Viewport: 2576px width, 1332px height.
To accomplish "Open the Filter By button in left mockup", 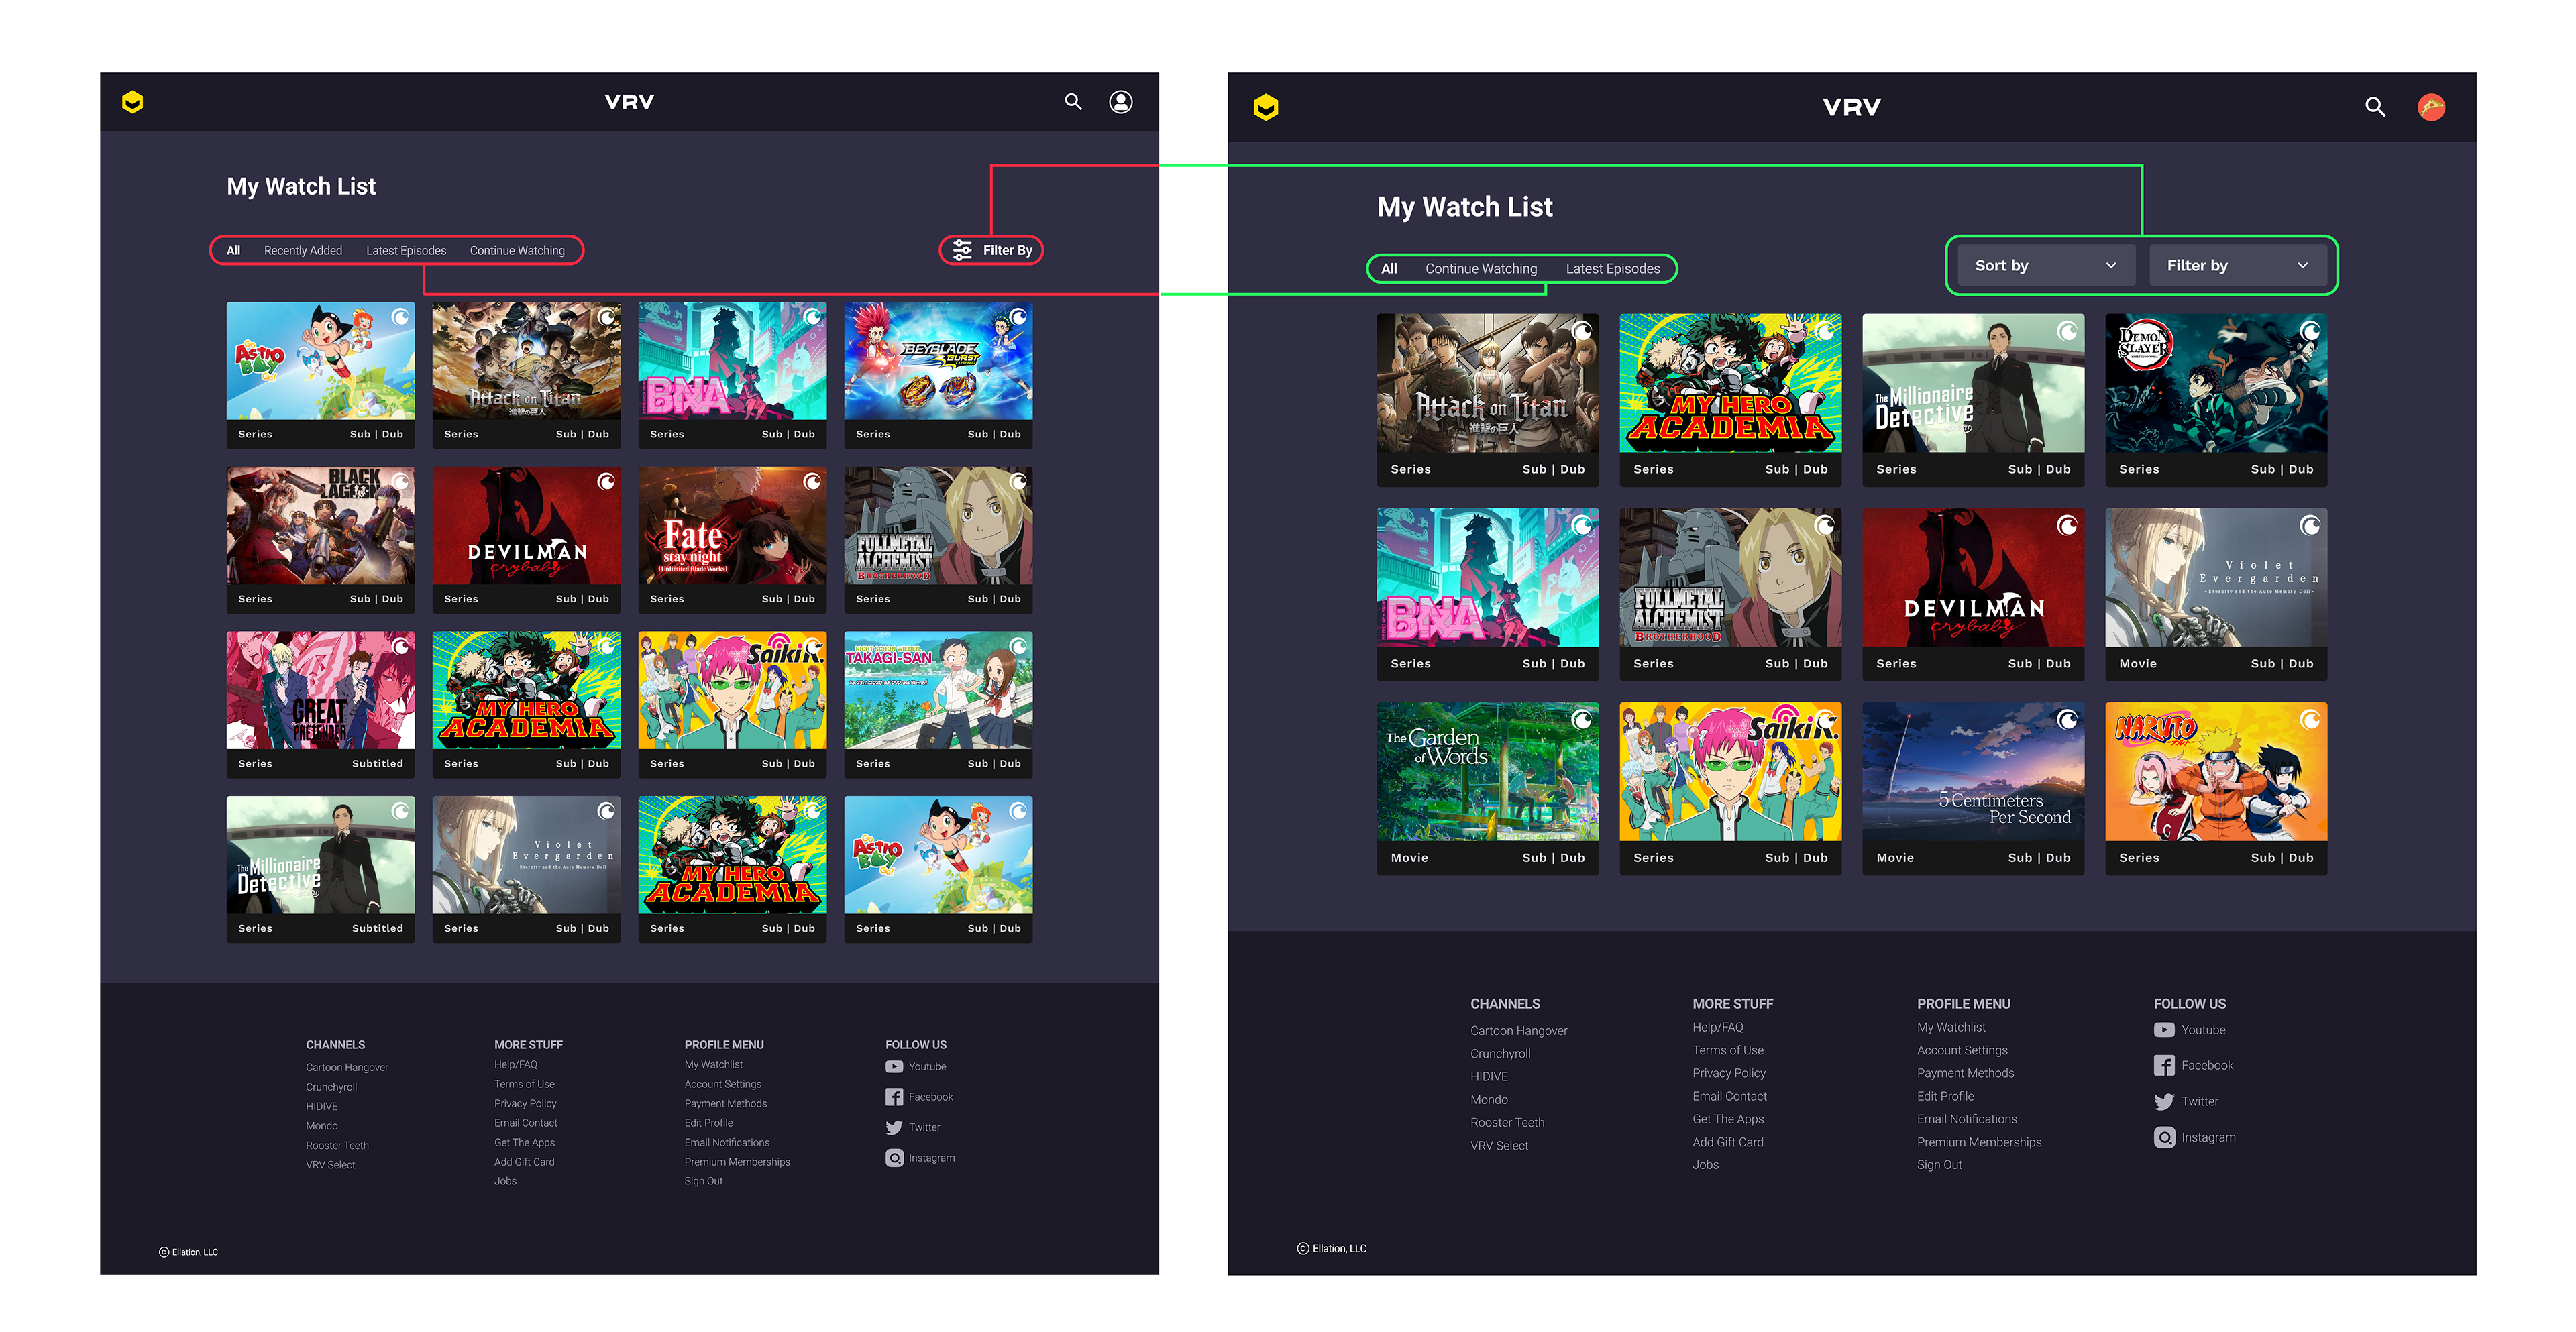I will pos(992,250).
